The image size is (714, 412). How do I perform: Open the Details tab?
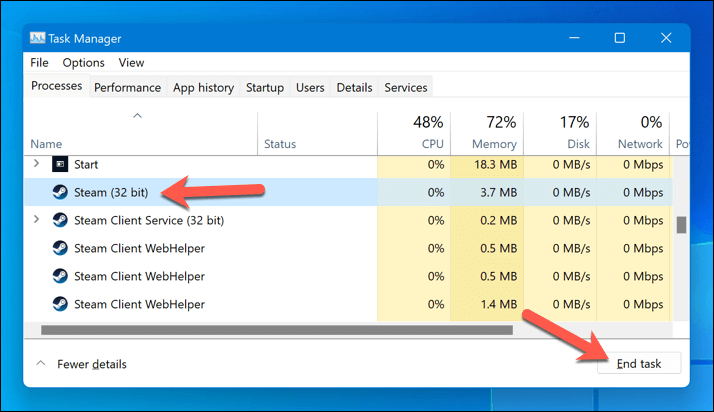[354, 88]
